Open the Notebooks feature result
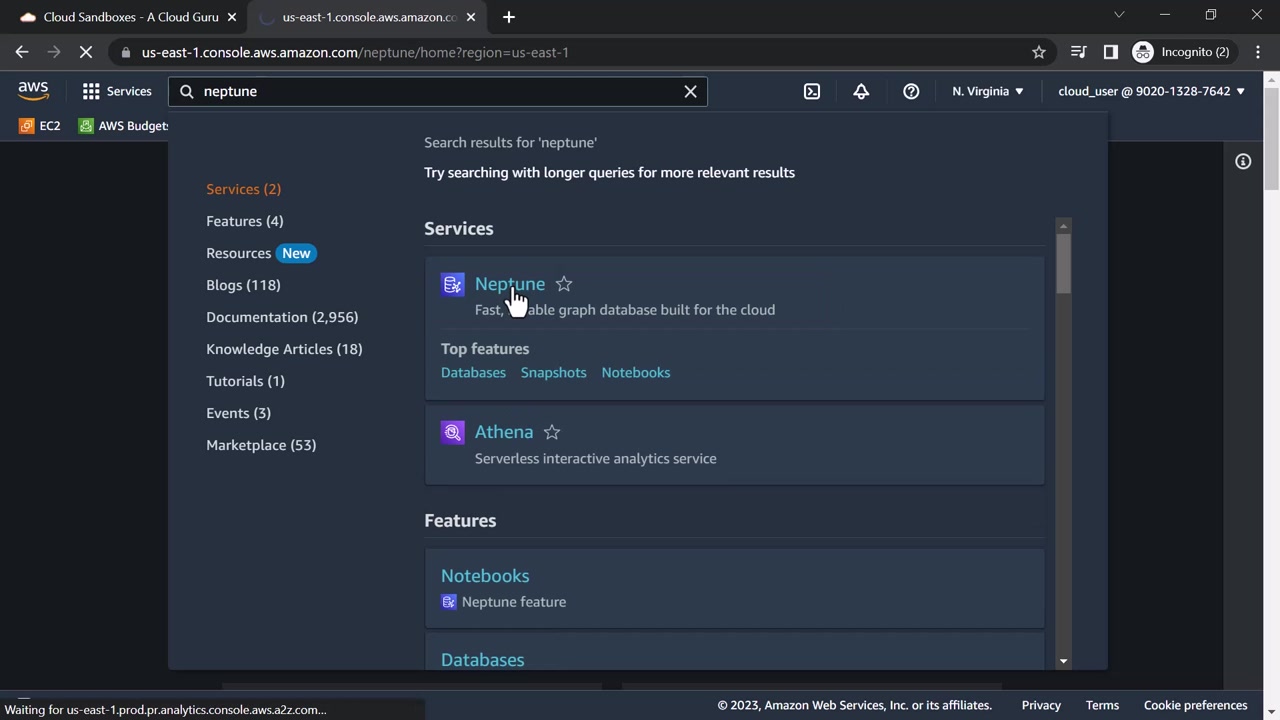This screenshot has height=720, width=1280. 485,576
